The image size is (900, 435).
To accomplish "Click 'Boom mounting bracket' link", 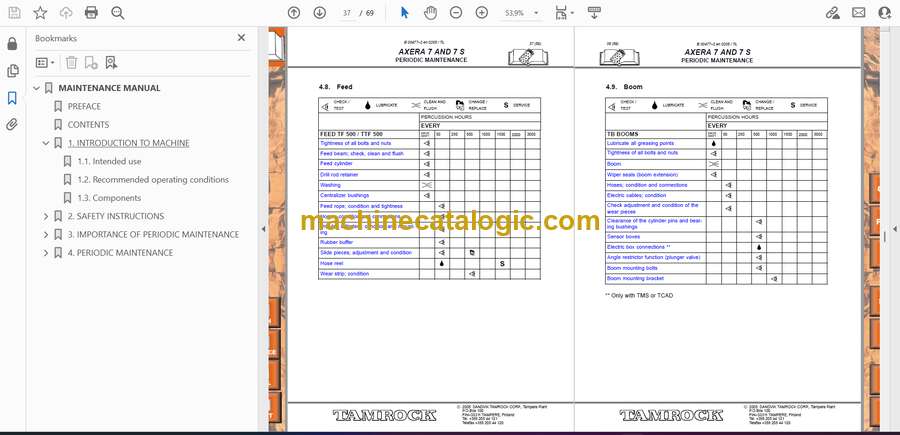I will [x=635, y=278].
